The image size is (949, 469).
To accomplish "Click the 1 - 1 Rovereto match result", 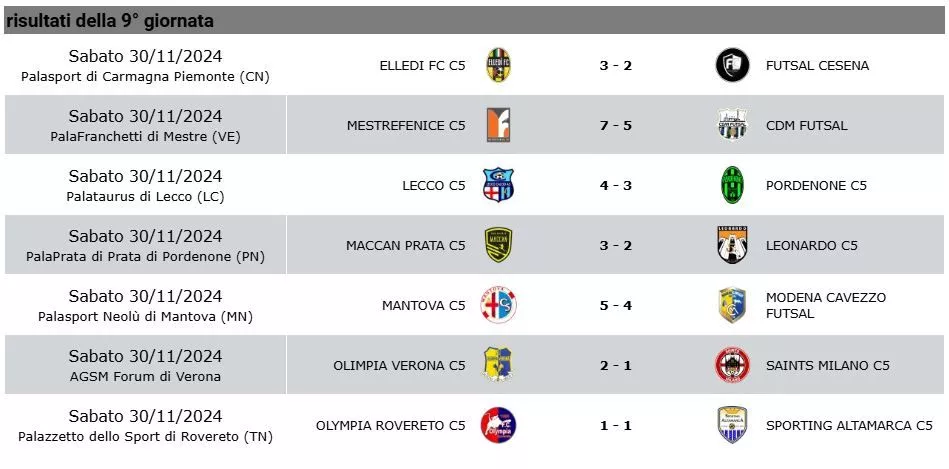I will [x=616, y=425].
